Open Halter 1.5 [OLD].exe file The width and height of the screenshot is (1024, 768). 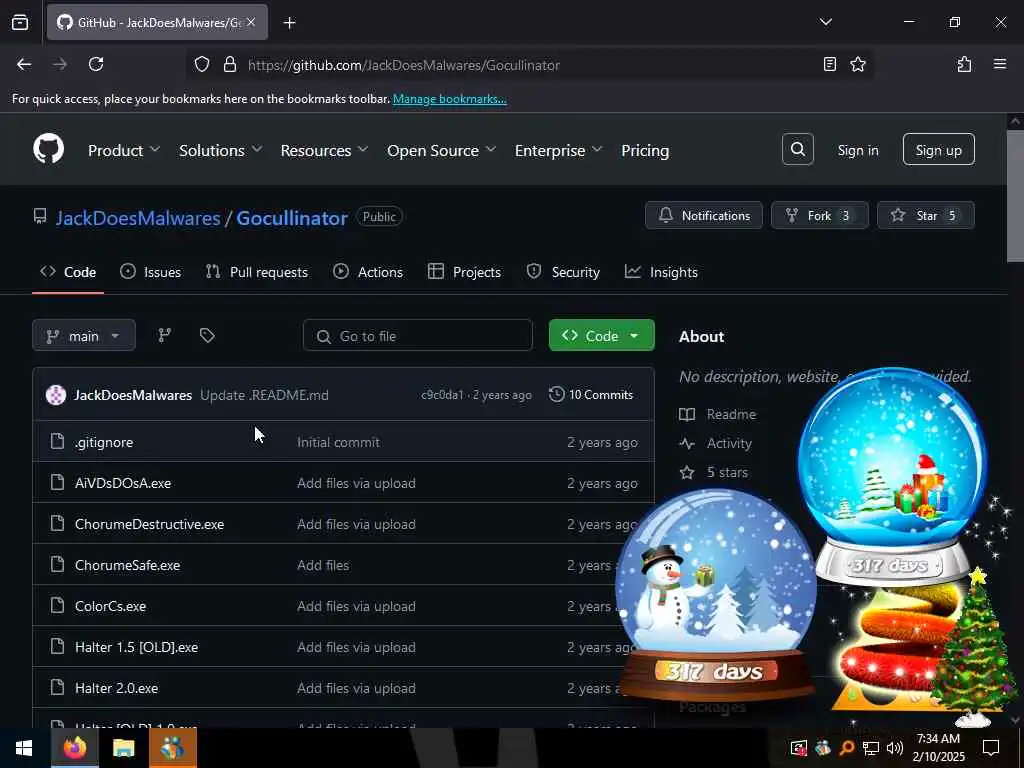(x=136, y=647)
